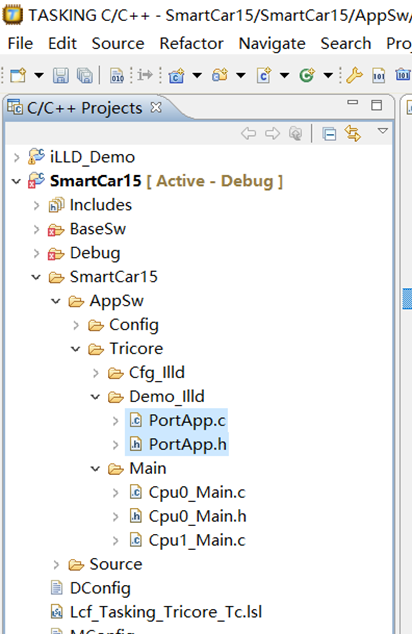Select Lcf_Tasking_Tricore_Tc.lsl file

pyautogui.click(x=166, y=612)
